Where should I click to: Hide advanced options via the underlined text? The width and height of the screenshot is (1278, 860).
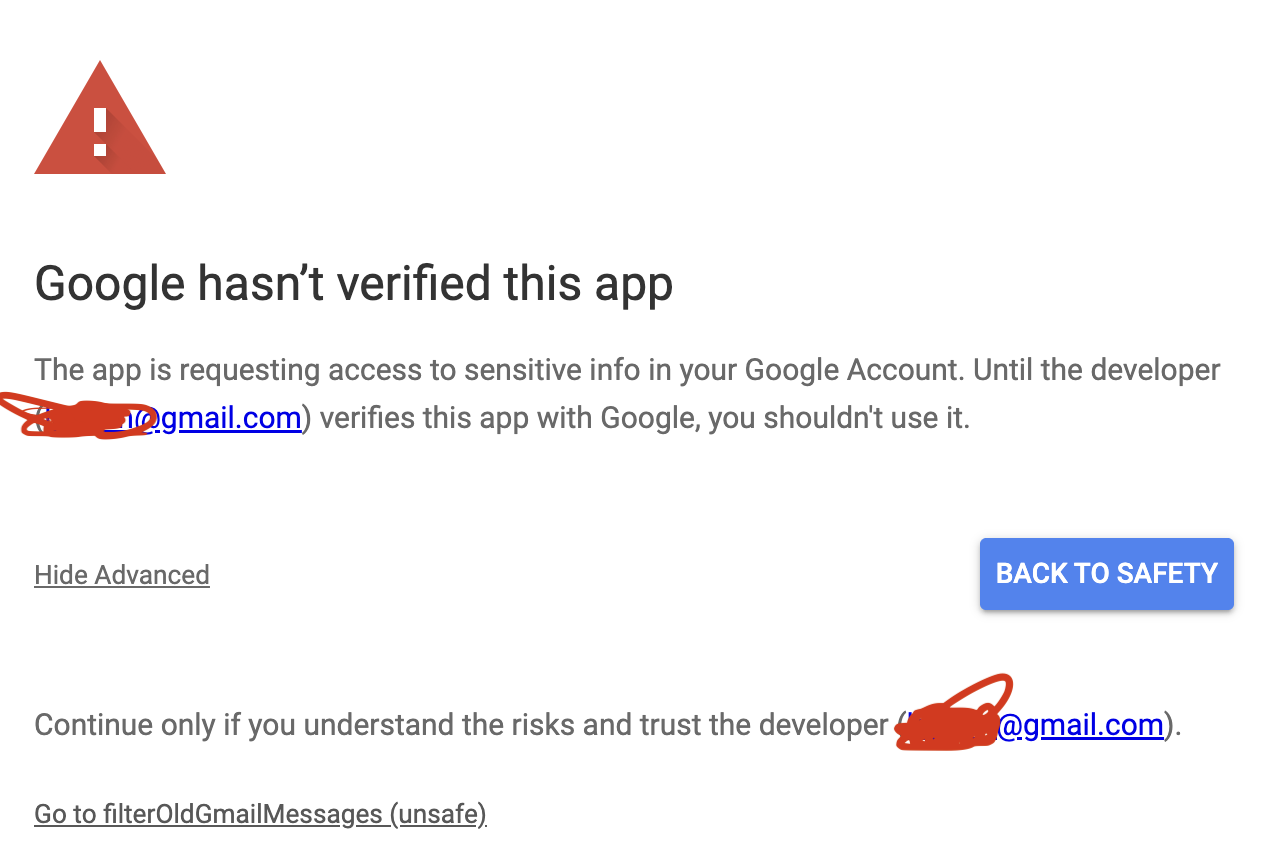click(x=121, y=574)
